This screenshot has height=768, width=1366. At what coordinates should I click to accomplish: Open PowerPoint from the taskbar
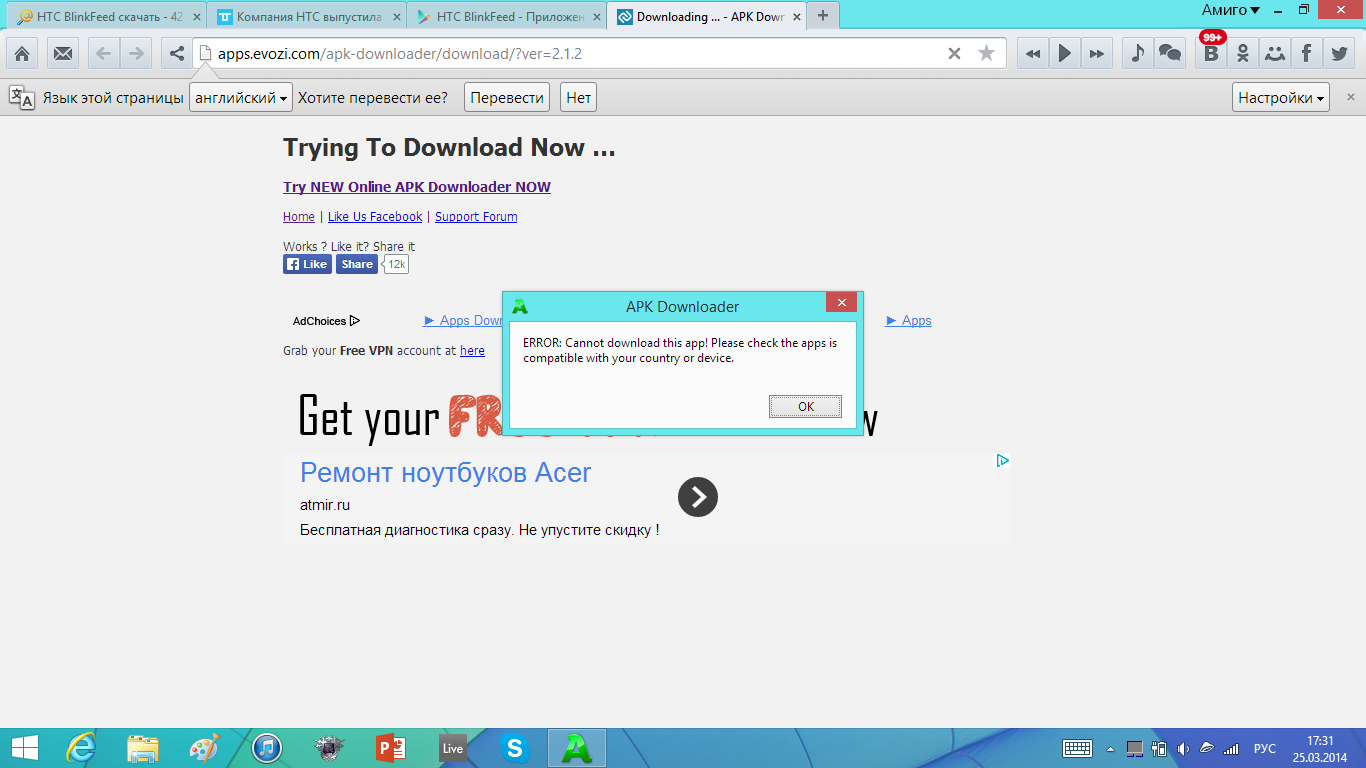[x=390, y=748]
